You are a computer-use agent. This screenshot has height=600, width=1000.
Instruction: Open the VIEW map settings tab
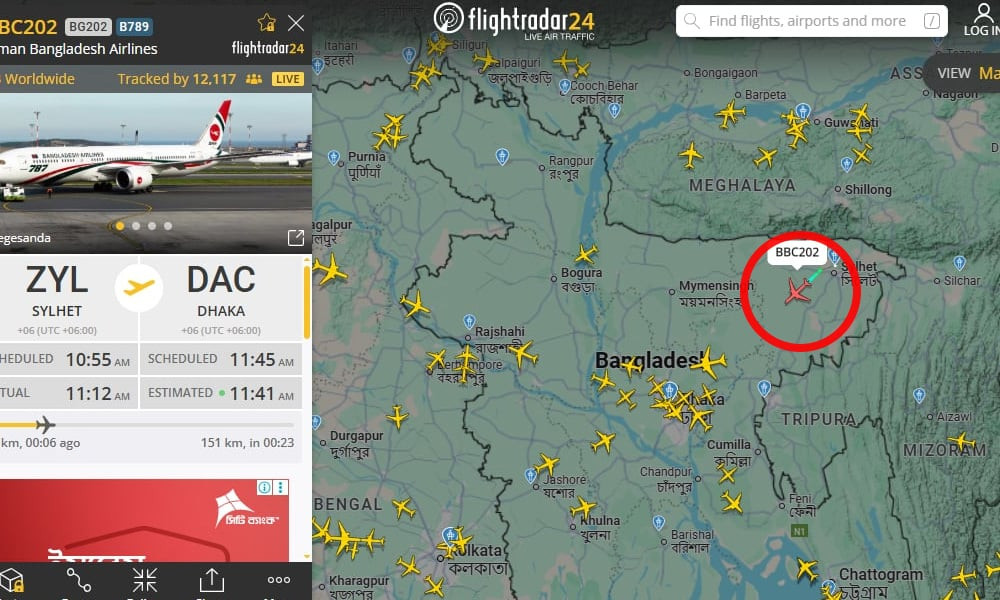click(x=954, y=73)
